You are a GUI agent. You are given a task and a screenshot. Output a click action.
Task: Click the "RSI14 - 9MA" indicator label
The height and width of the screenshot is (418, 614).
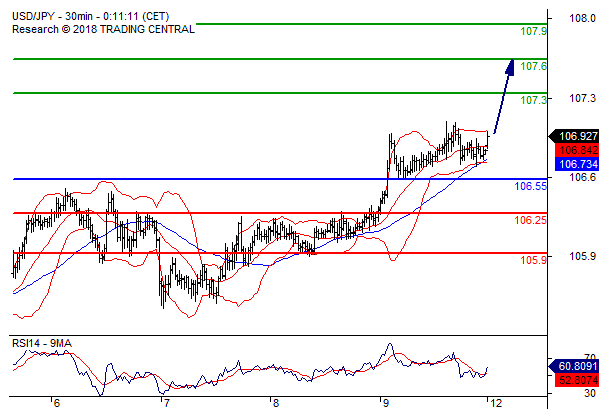pyautogui.click(x=42, y=344)
